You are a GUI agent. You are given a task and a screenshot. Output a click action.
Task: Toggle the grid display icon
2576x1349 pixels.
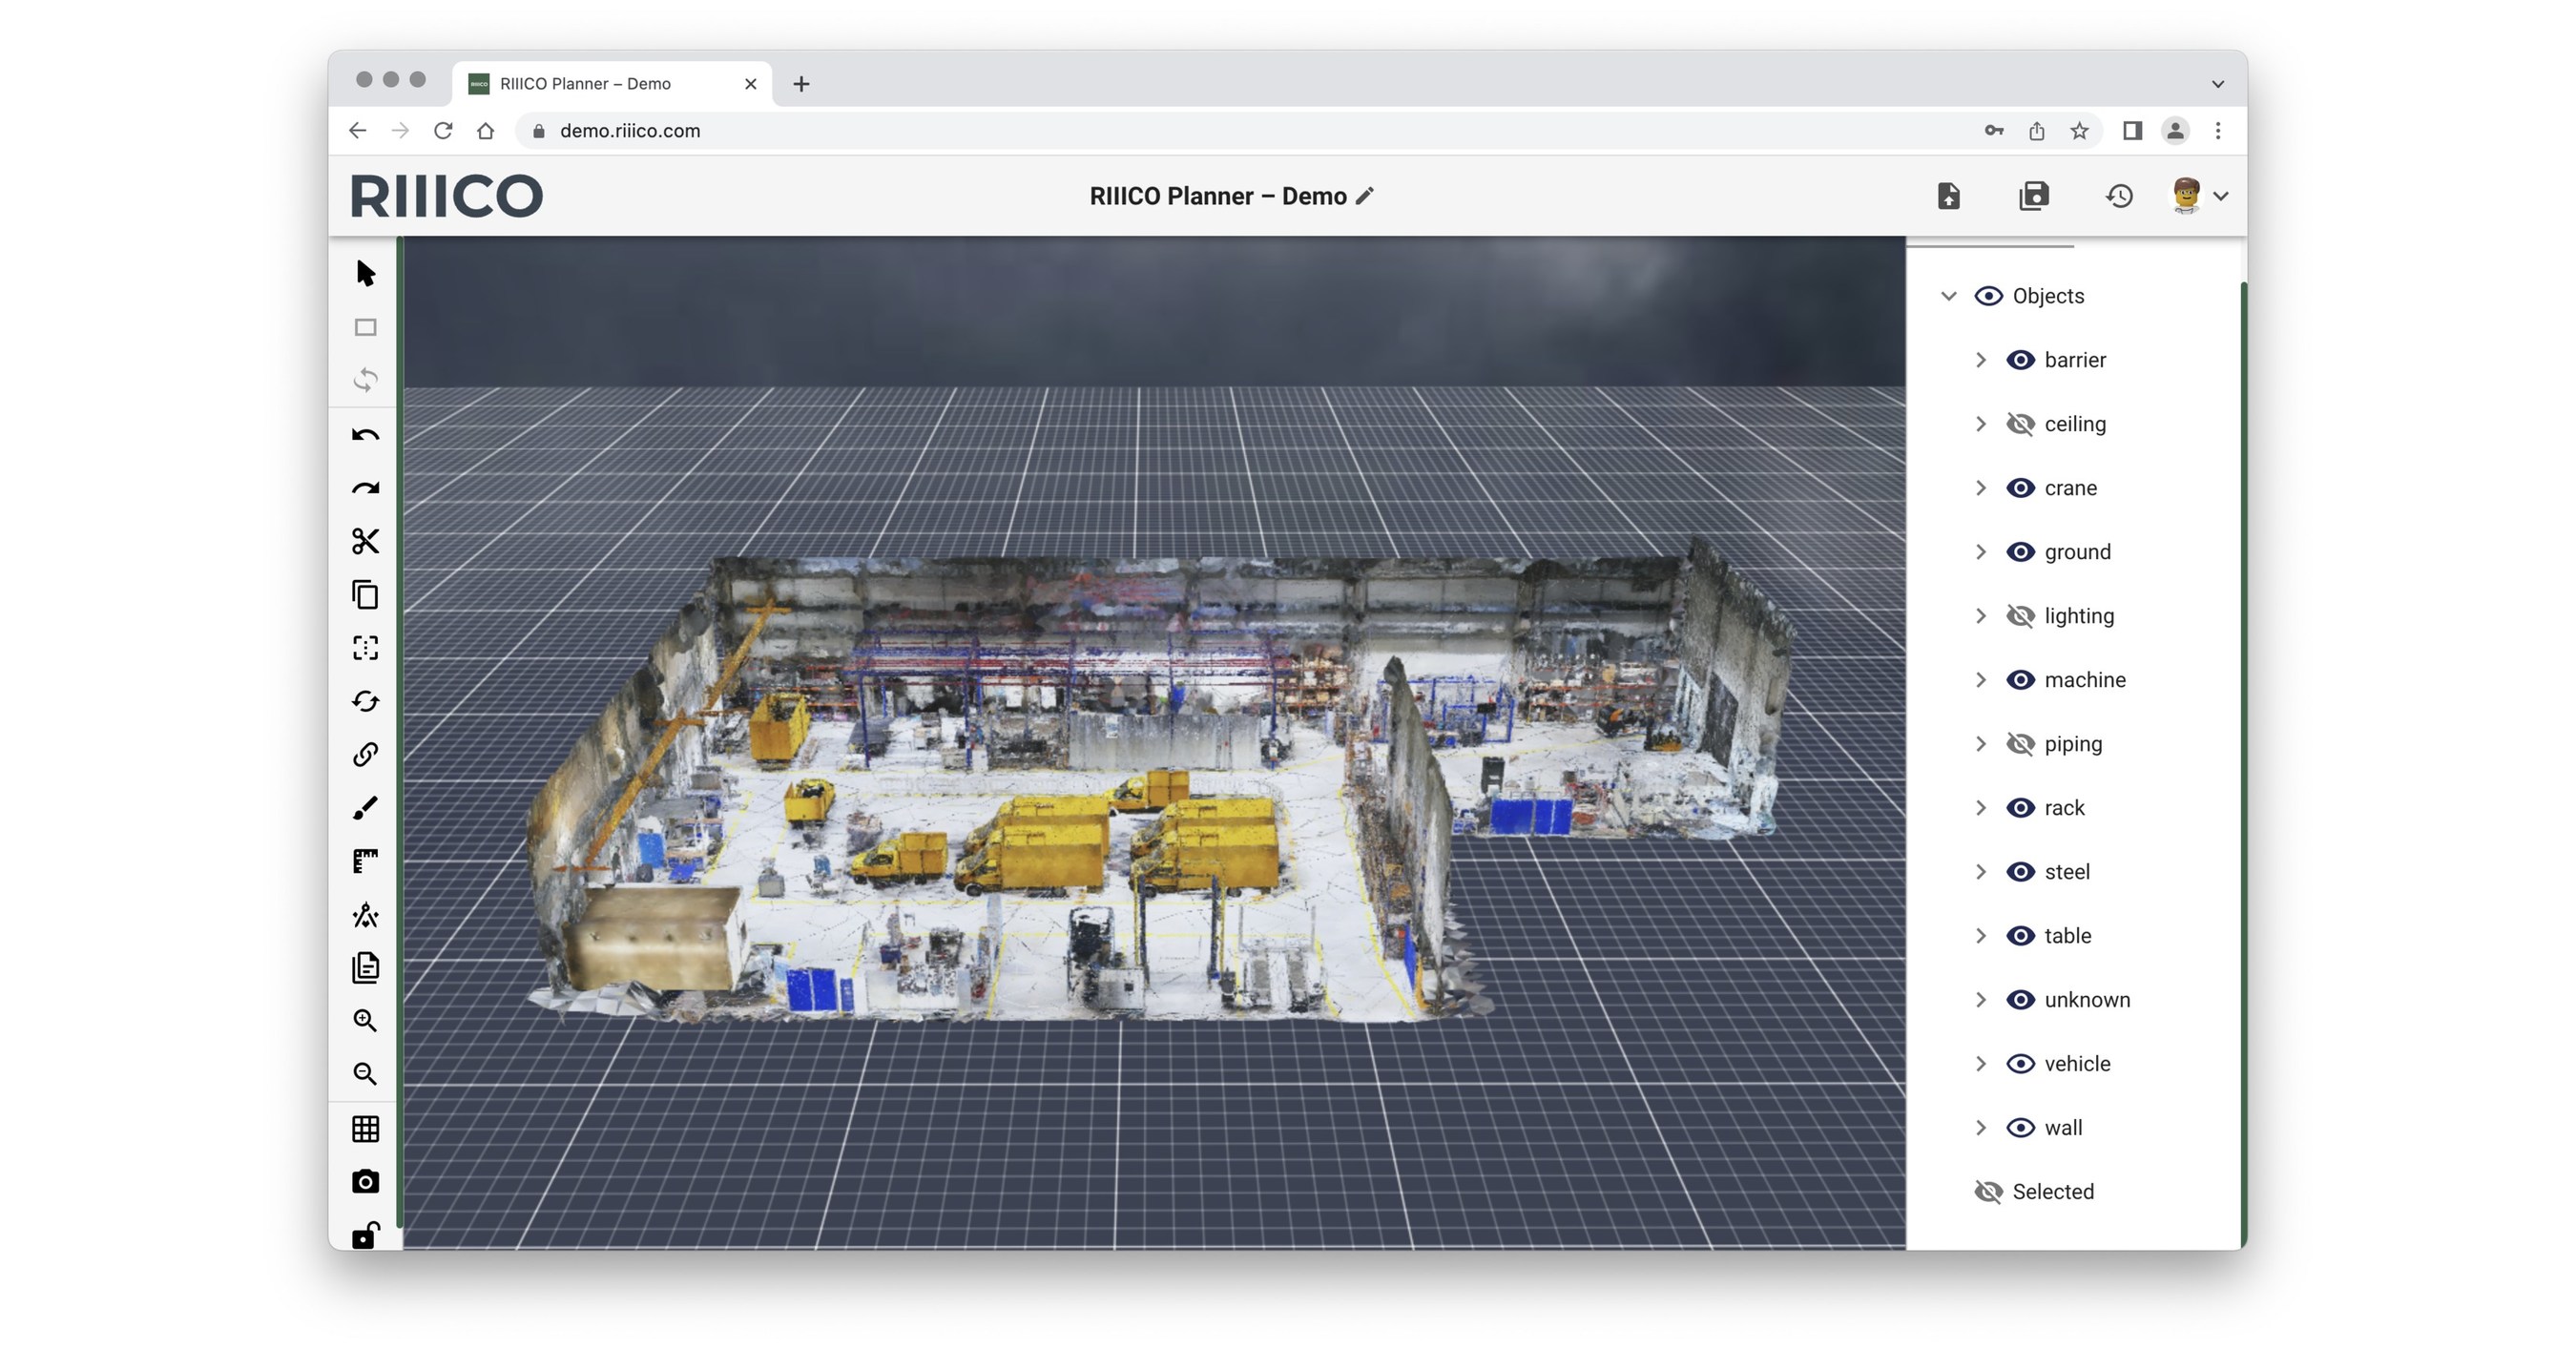(x=365, y=1129)
